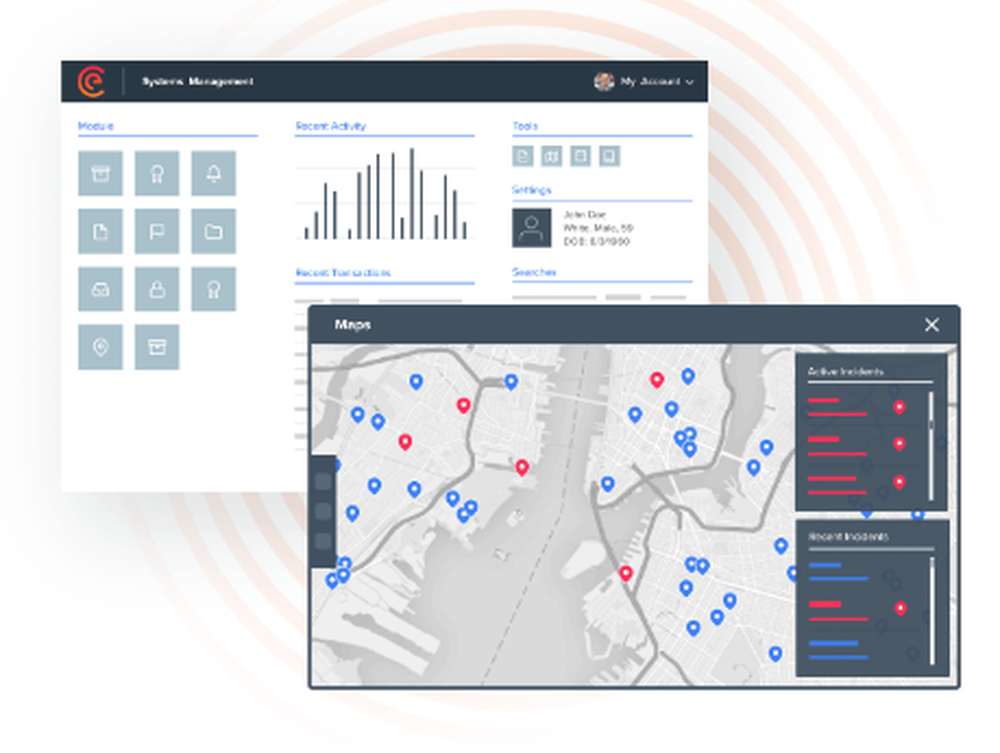Viewport: 1000px width, 753px height.
Task: Click the third Active Incidents row's red pin
Action: tap(899, 482)
